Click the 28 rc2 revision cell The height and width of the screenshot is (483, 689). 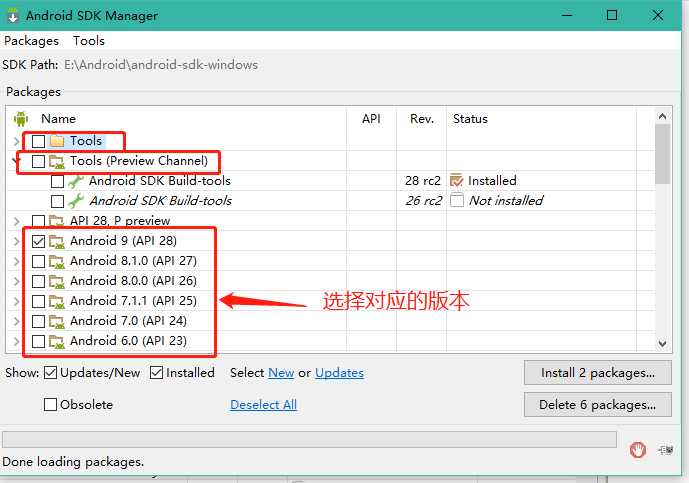click(x=423, y=181)
